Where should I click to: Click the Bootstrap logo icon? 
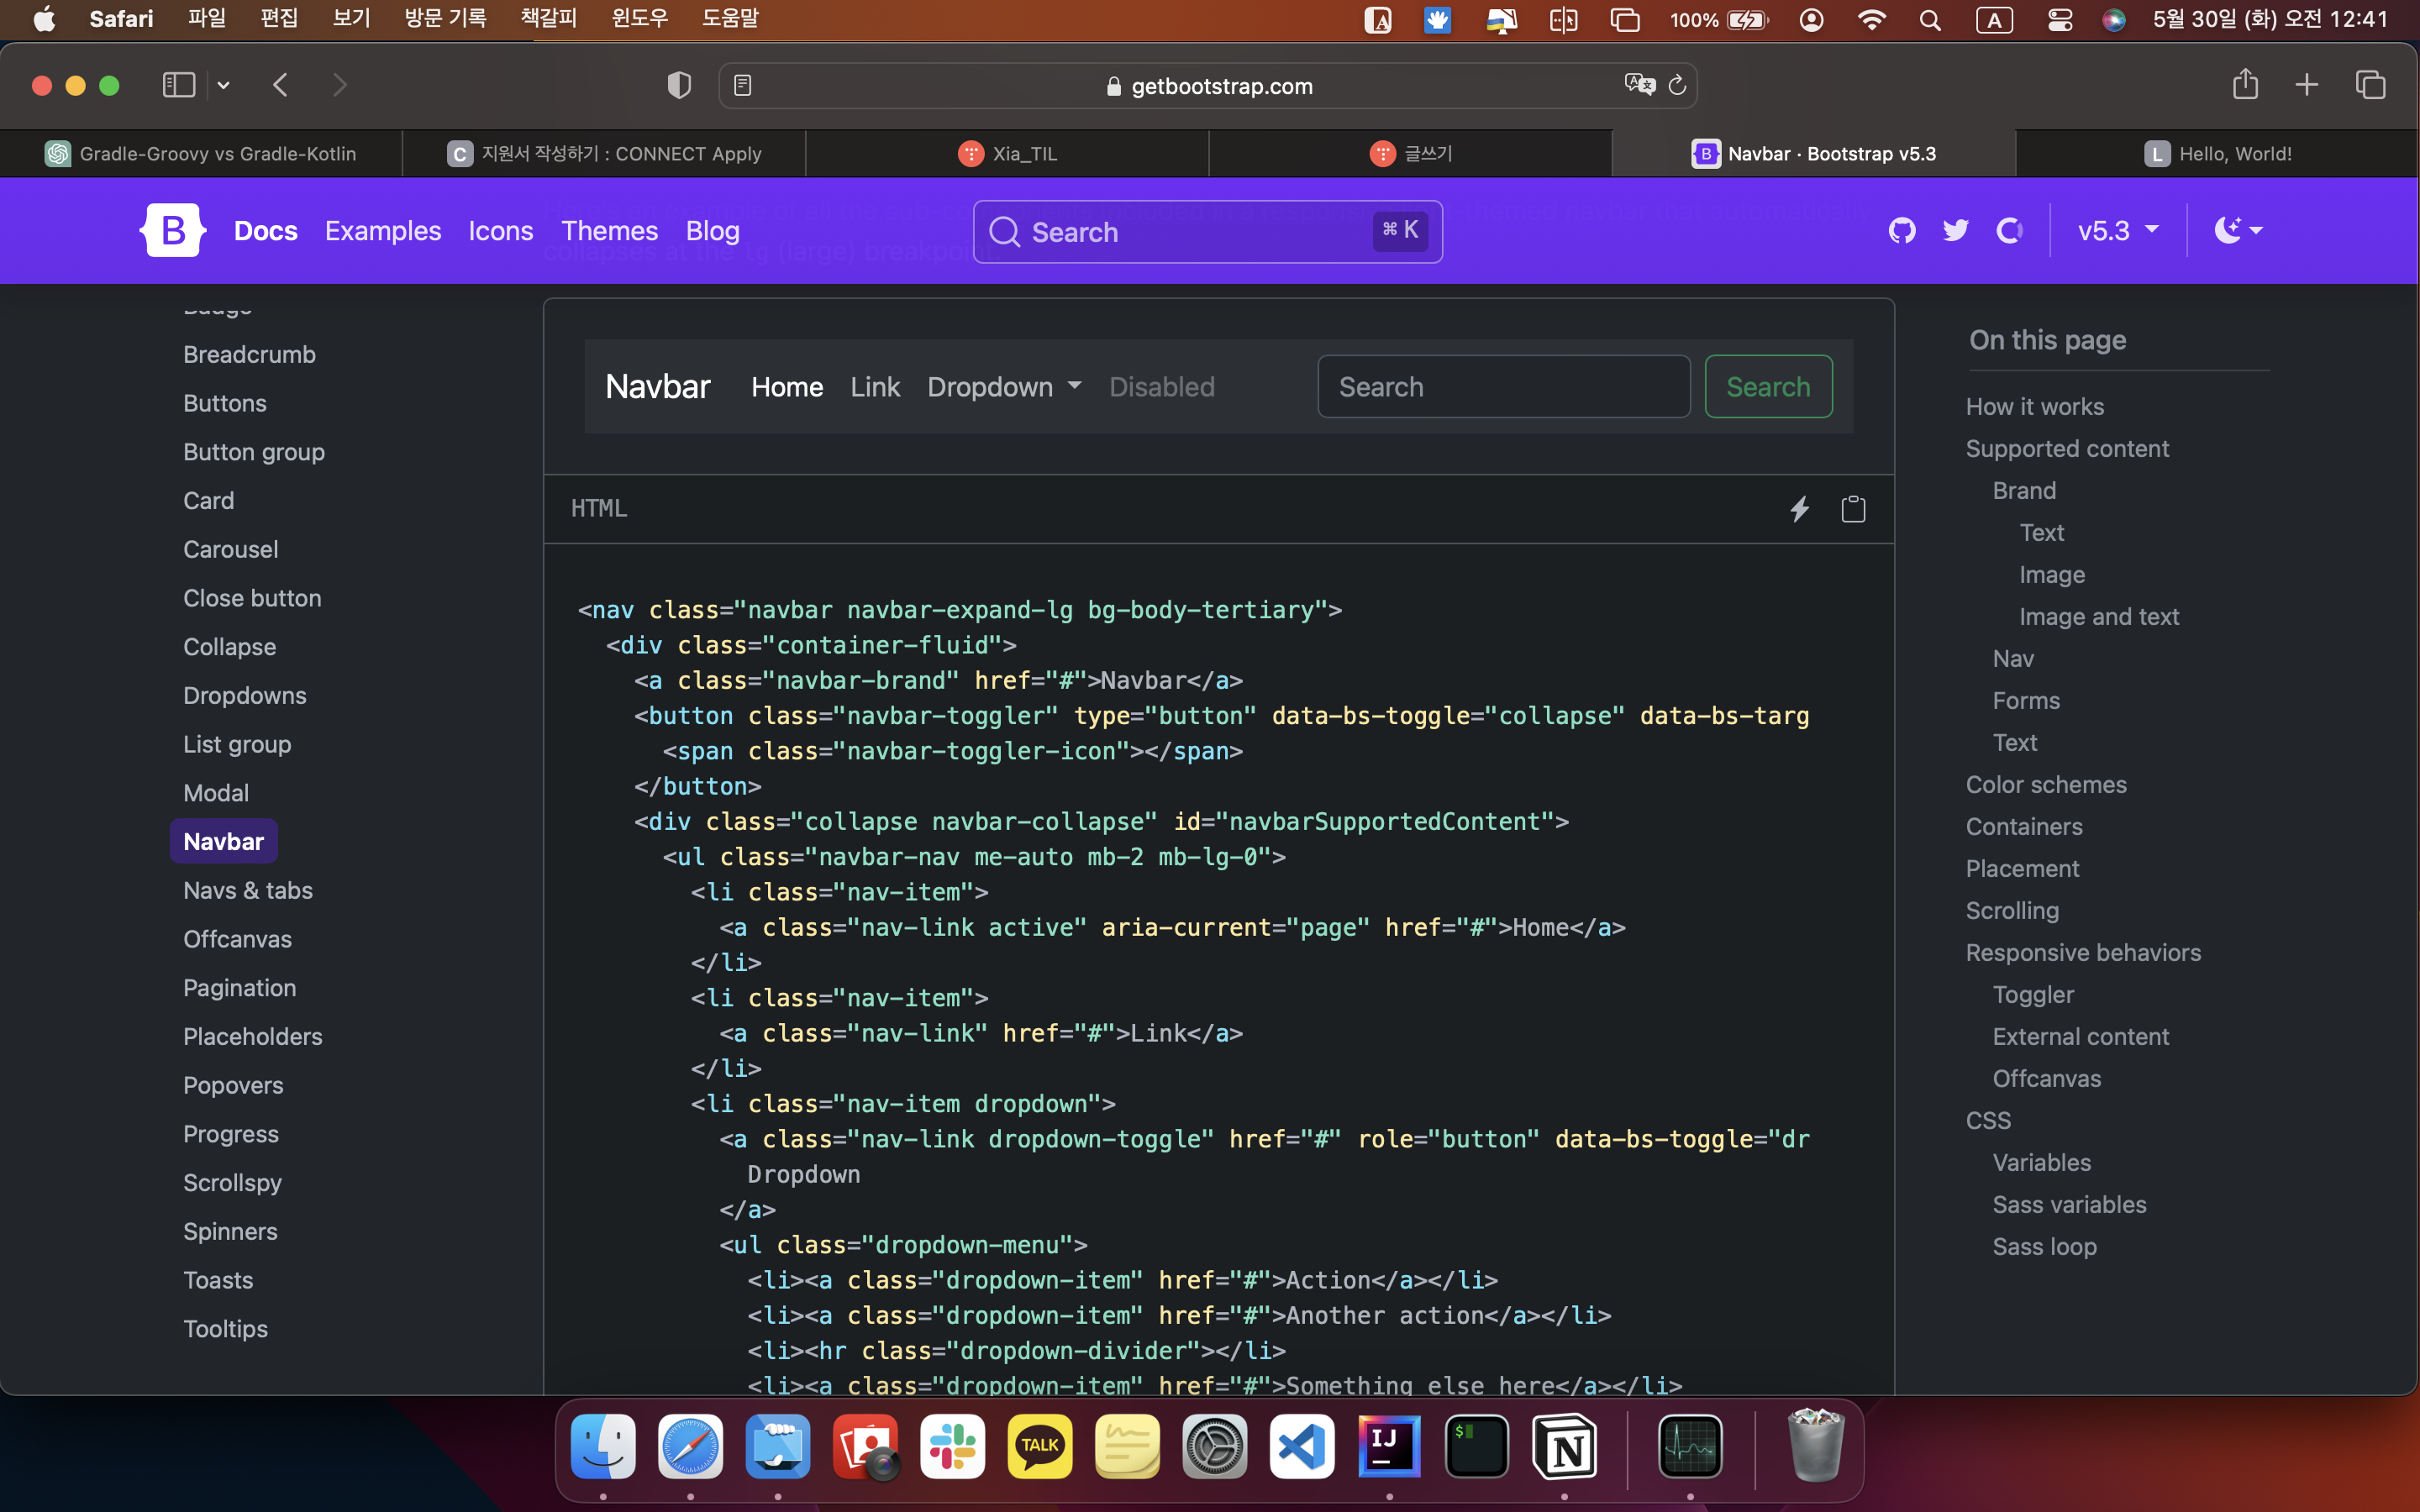click(172, 230)
